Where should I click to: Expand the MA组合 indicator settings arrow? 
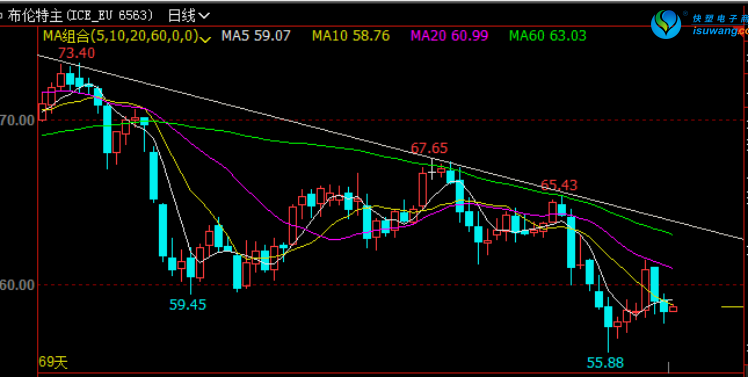206,39
